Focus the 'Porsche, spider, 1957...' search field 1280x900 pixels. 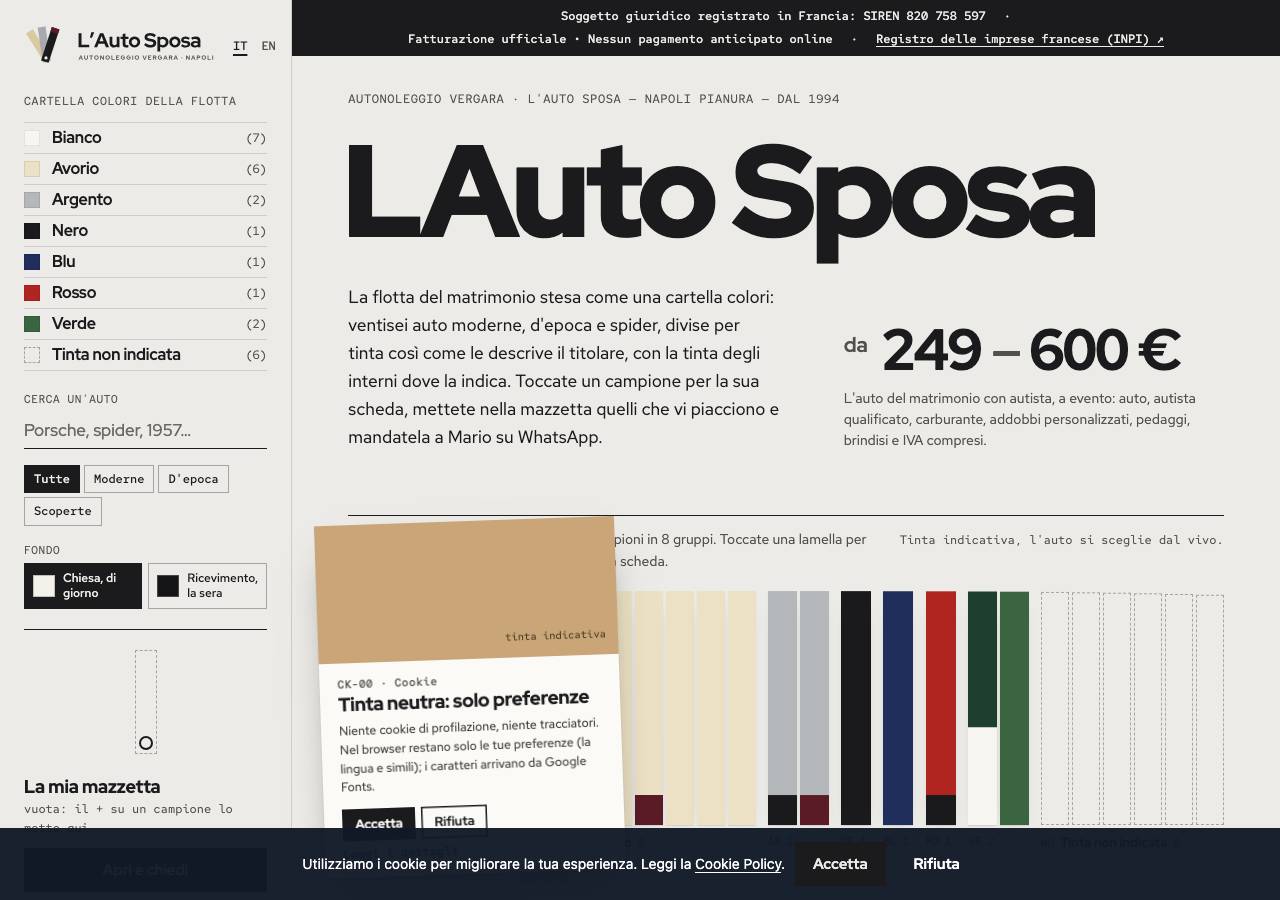point(145,431)
